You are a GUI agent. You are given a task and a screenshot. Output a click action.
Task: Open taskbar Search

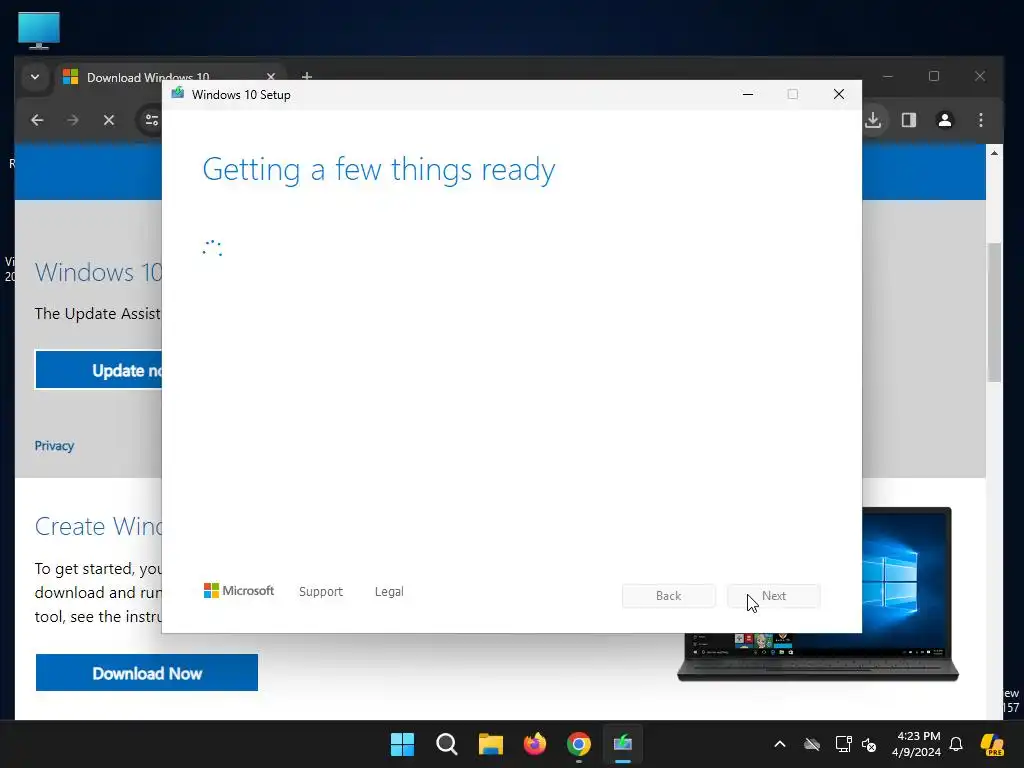447,744
